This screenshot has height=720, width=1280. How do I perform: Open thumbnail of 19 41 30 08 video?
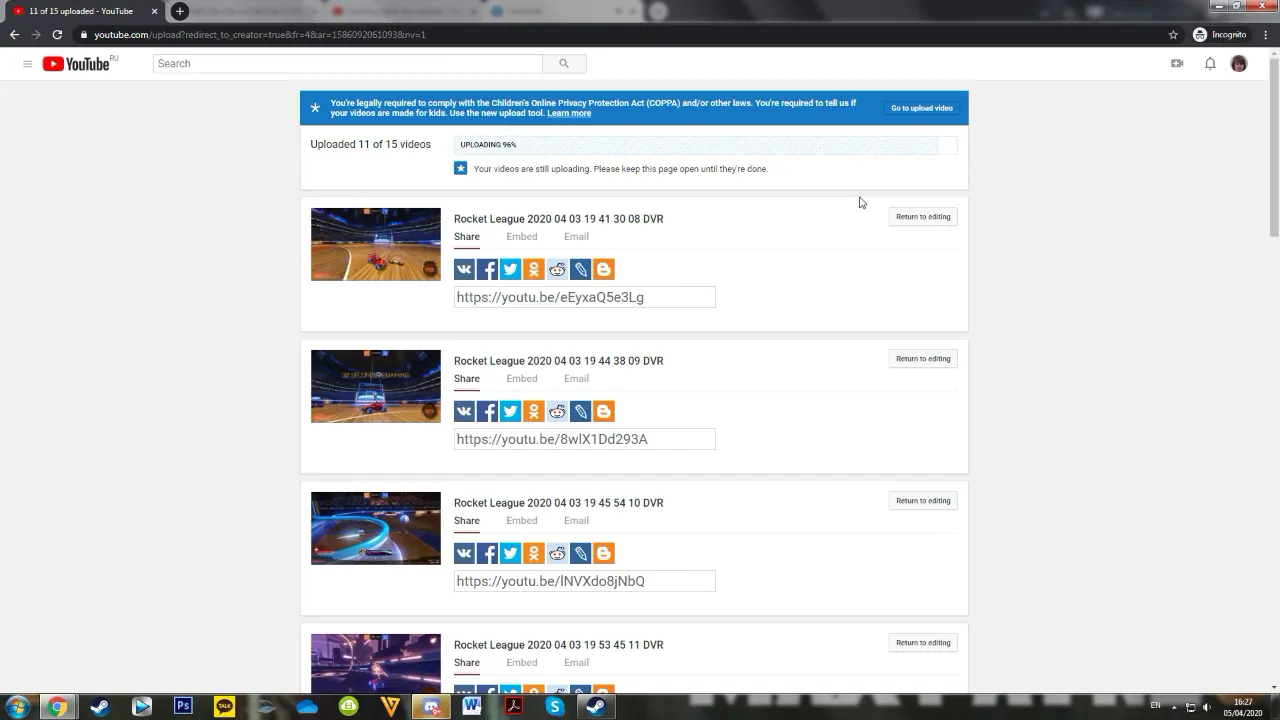point(376,244)
